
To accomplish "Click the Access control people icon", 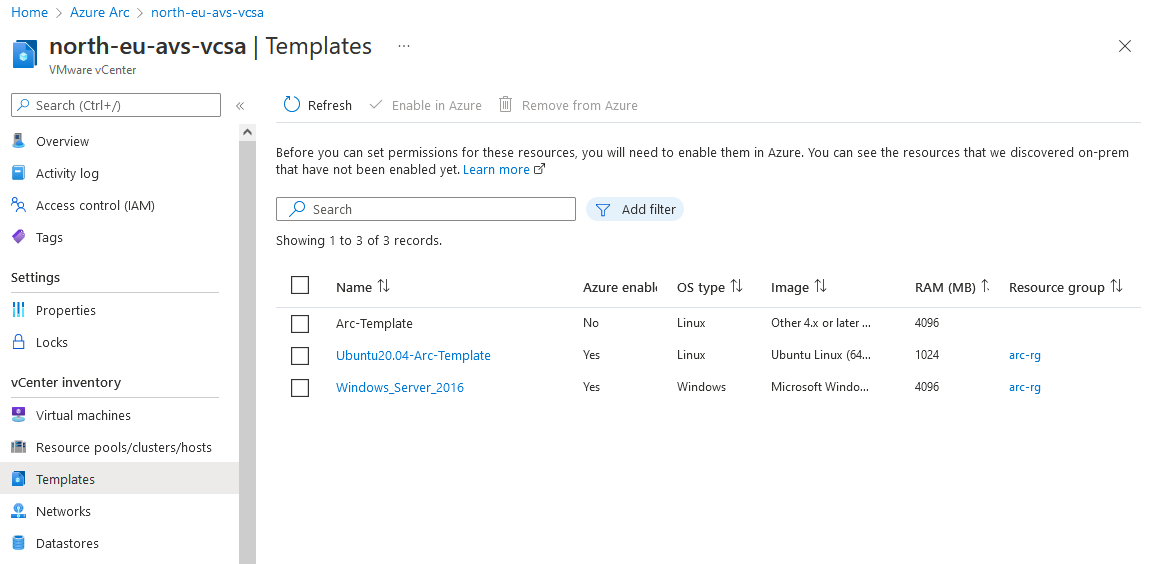I will (18, 205).
